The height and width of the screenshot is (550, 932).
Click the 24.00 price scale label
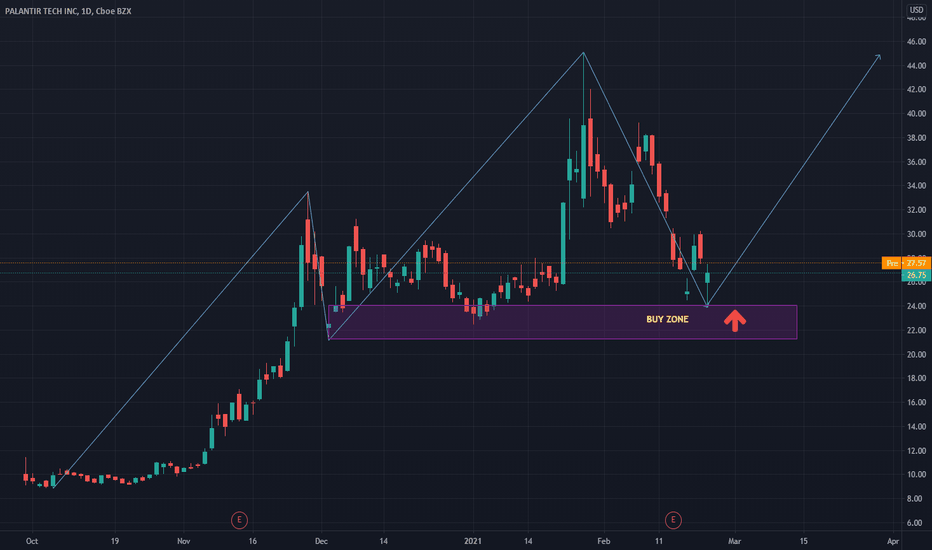click(x=916, y=306)
